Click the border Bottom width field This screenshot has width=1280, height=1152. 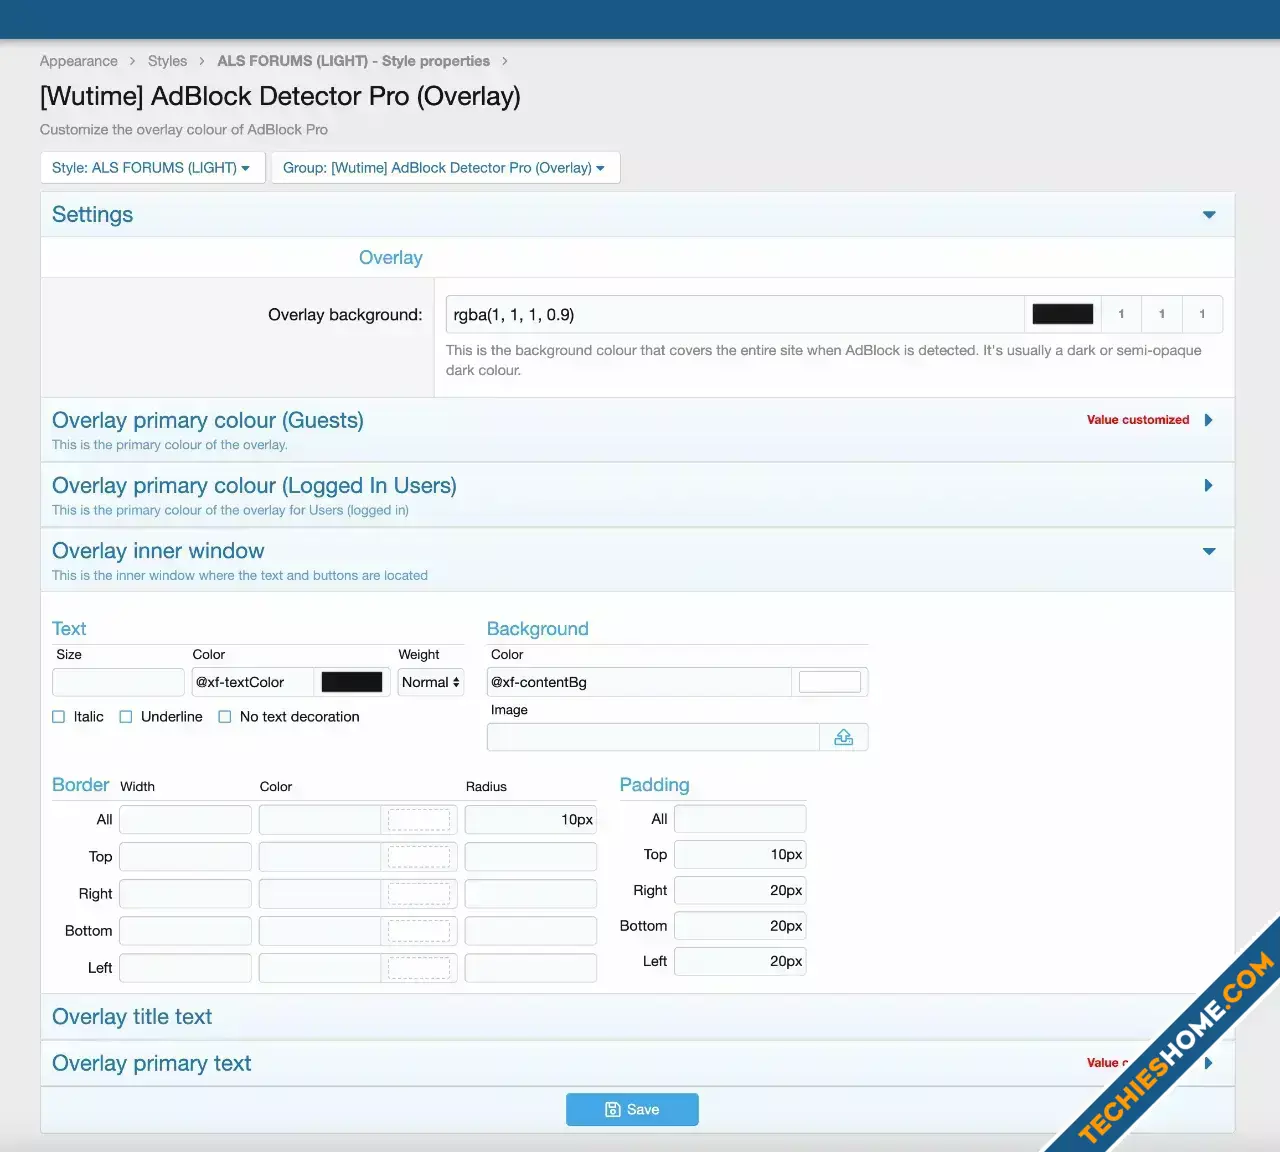click(x=185, y=931)
